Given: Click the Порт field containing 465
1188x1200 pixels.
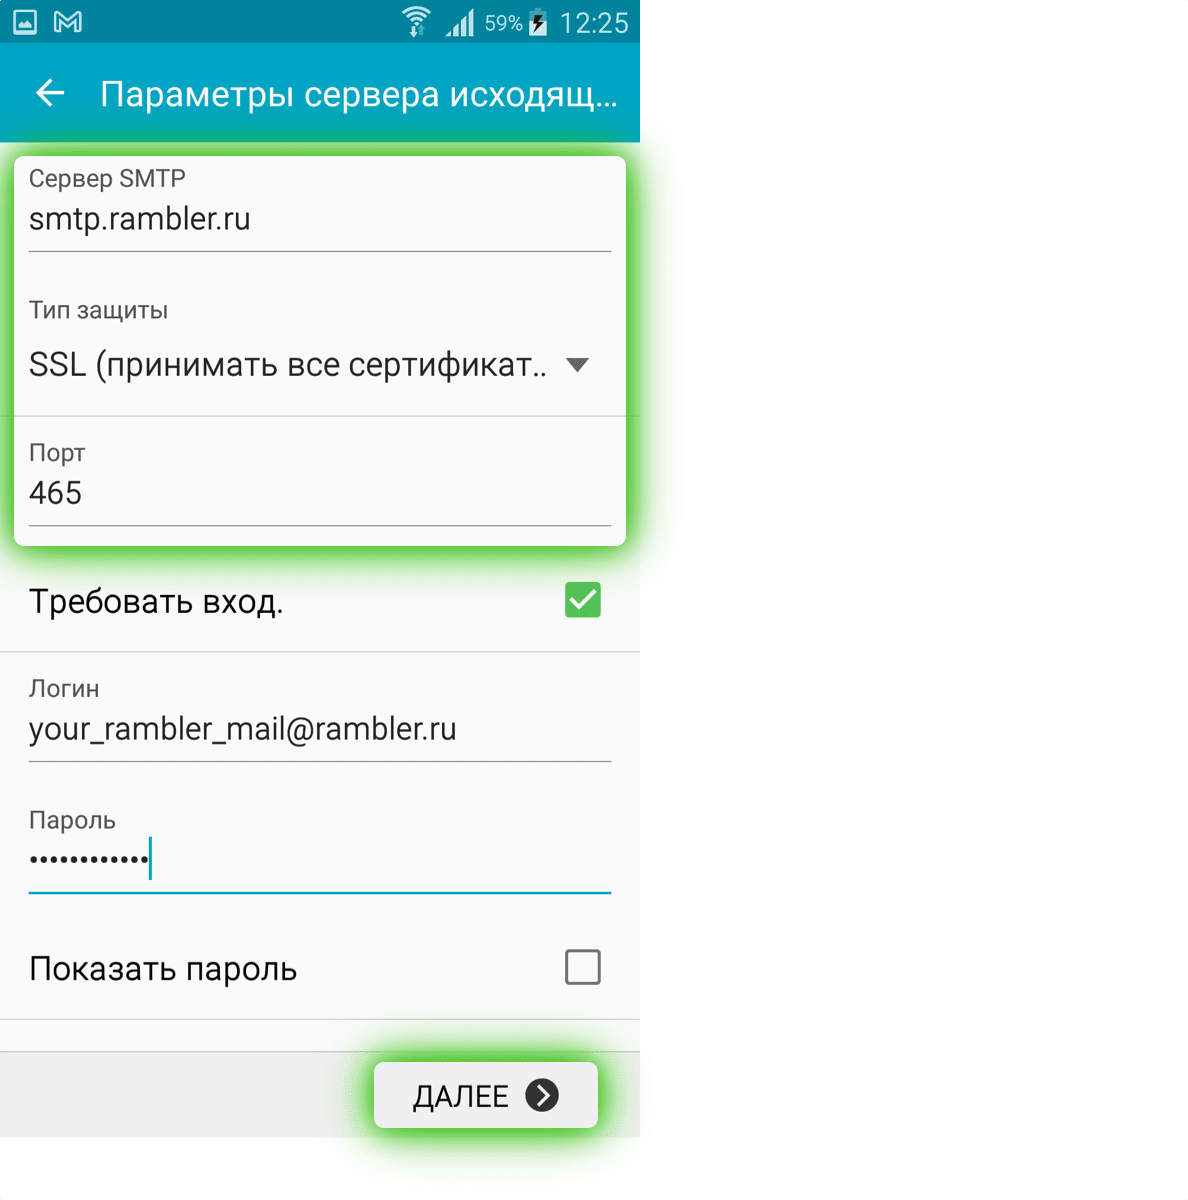Looking at the screenshot, I should [318, 493].
